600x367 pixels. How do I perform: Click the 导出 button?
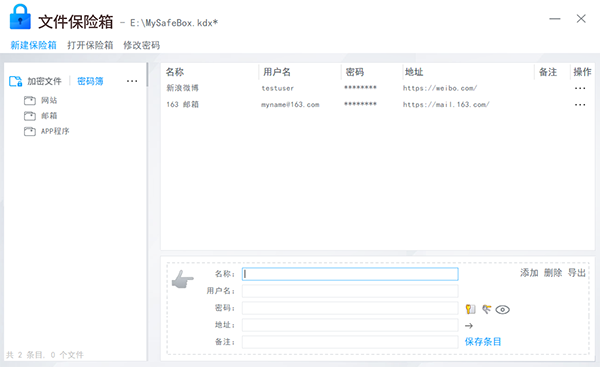click(x=577, y=273)
